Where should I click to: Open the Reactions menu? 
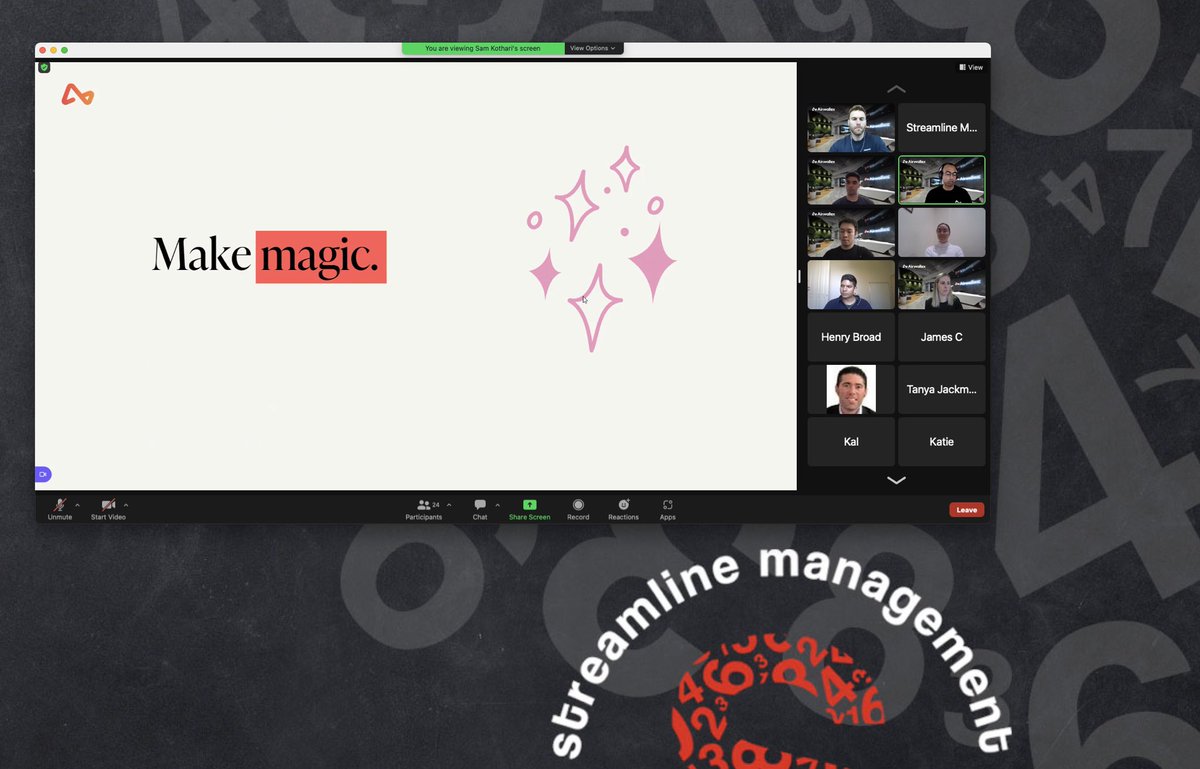coord(623,509)
